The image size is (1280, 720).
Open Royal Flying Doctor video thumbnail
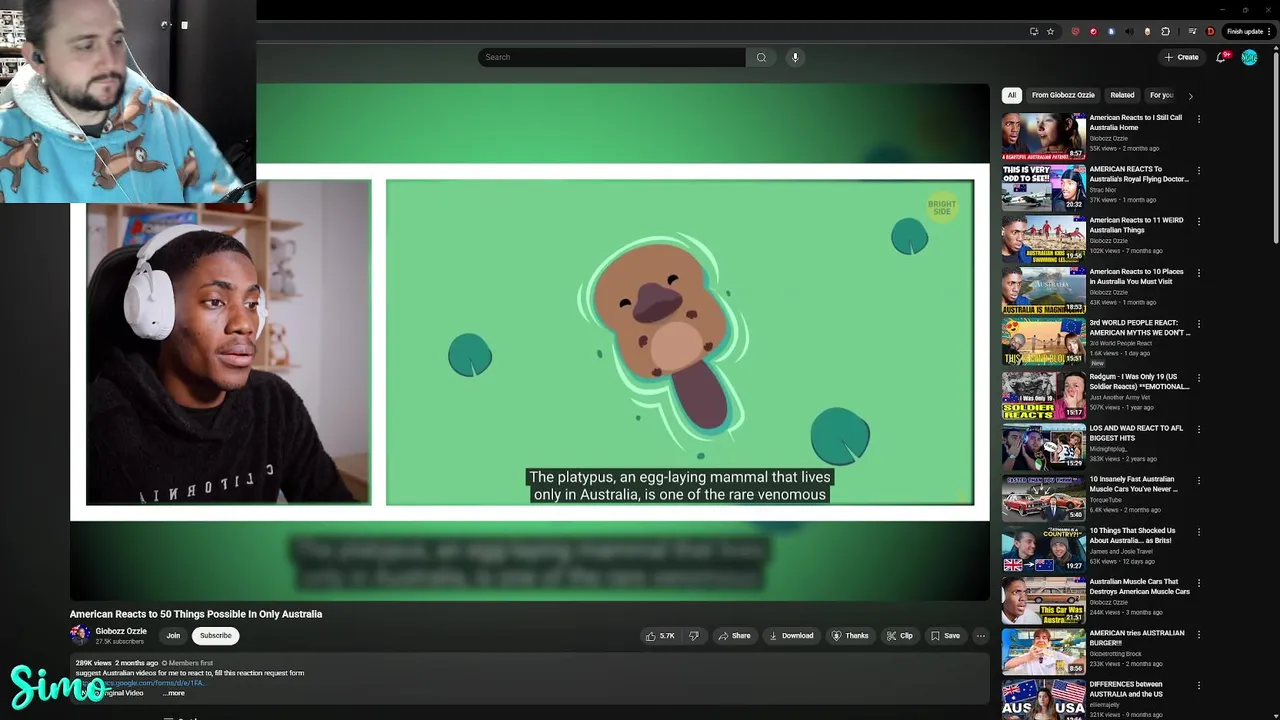point(1044,187)
